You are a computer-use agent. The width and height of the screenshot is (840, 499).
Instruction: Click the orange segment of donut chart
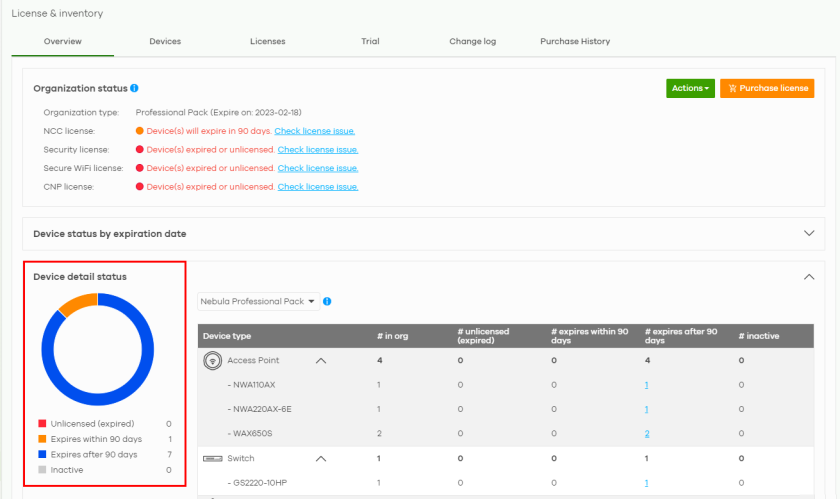point(78,305)
